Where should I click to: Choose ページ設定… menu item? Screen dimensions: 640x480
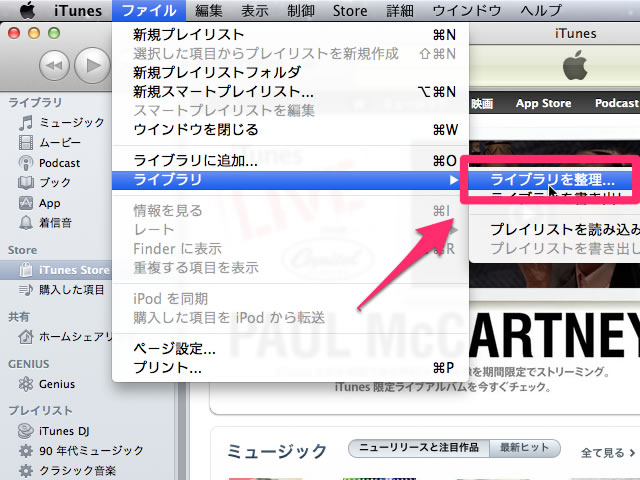coord(290,349)
